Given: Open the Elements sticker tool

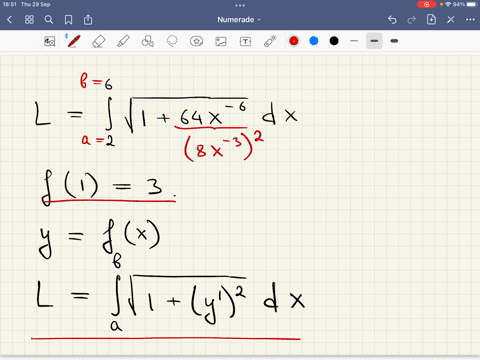Looking at the screenshot, I should (196, 41).
